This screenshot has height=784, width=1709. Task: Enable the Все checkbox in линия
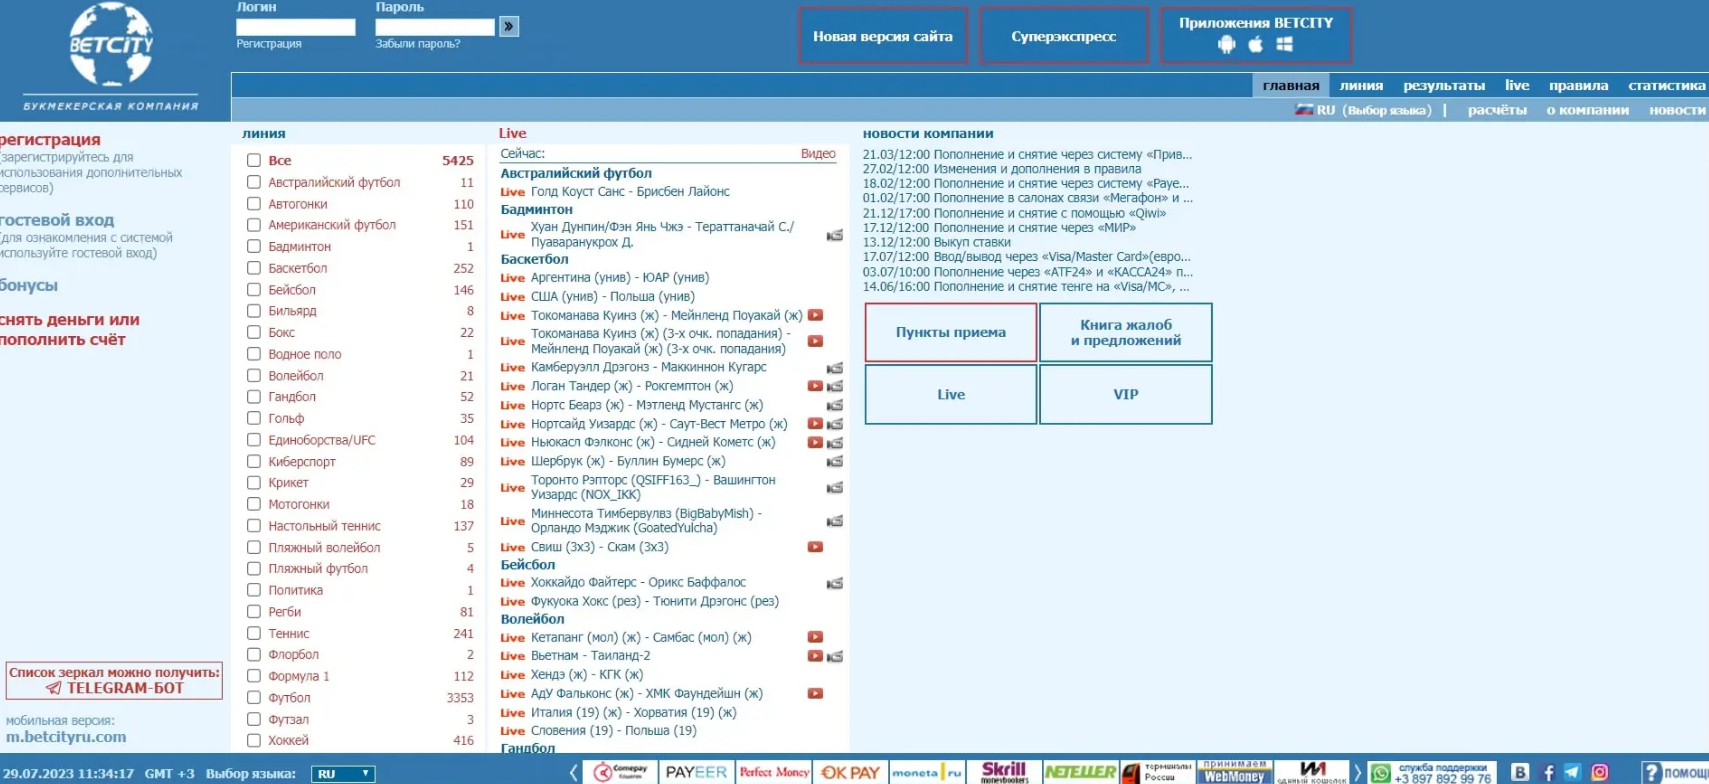254,160
